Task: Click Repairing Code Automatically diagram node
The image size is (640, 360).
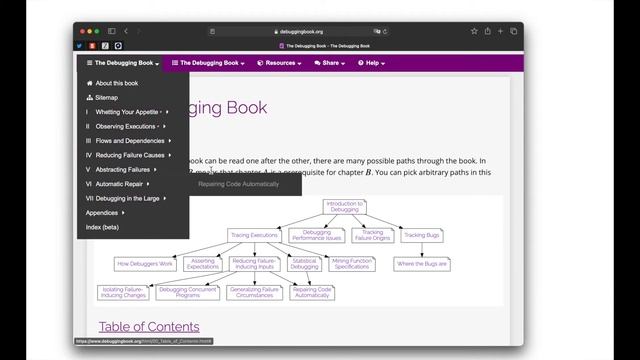Action: 312,292
